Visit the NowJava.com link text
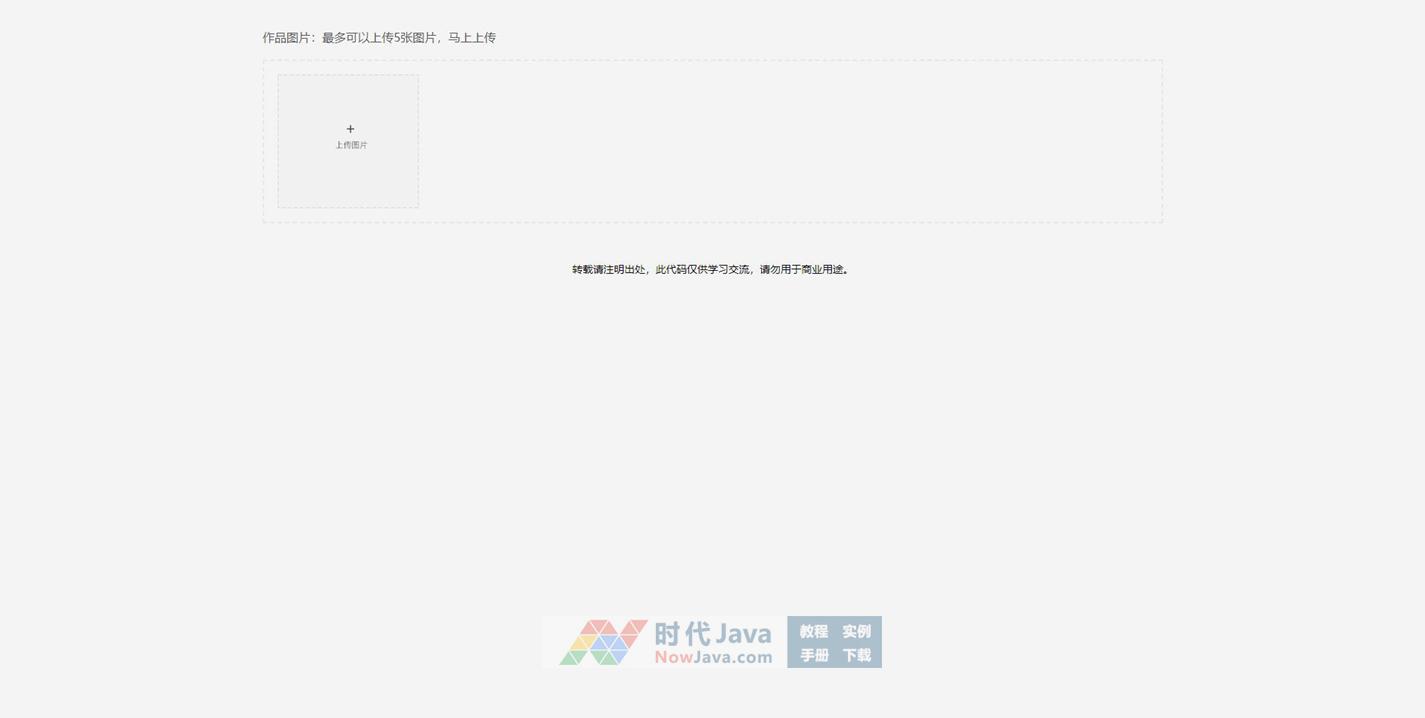The width and height of the screenshot is (1425, 718). coord(712,657)
